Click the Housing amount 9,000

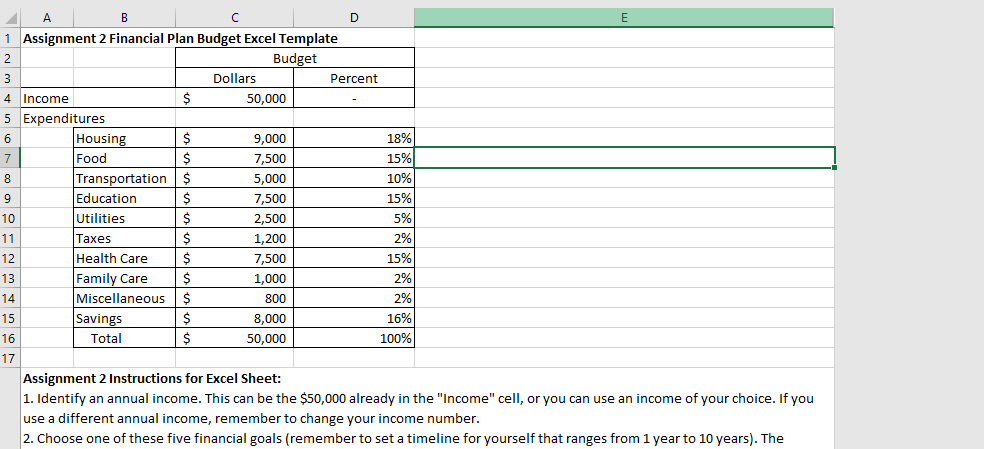coord(234,139)
